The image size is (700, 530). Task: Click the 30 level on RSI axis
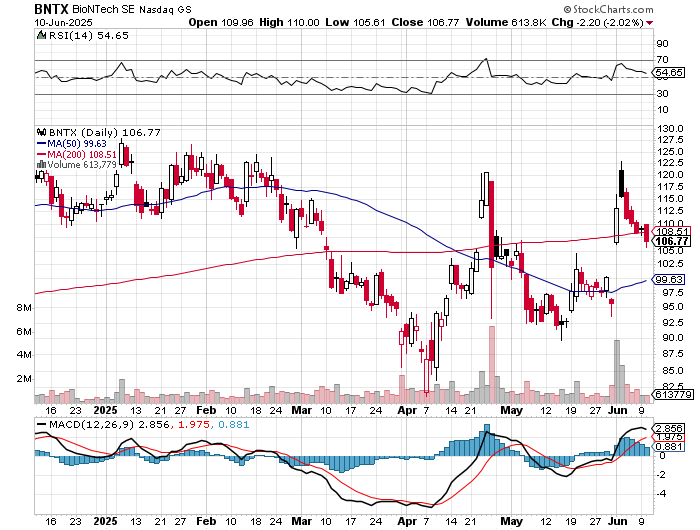[x=662, y=94]
